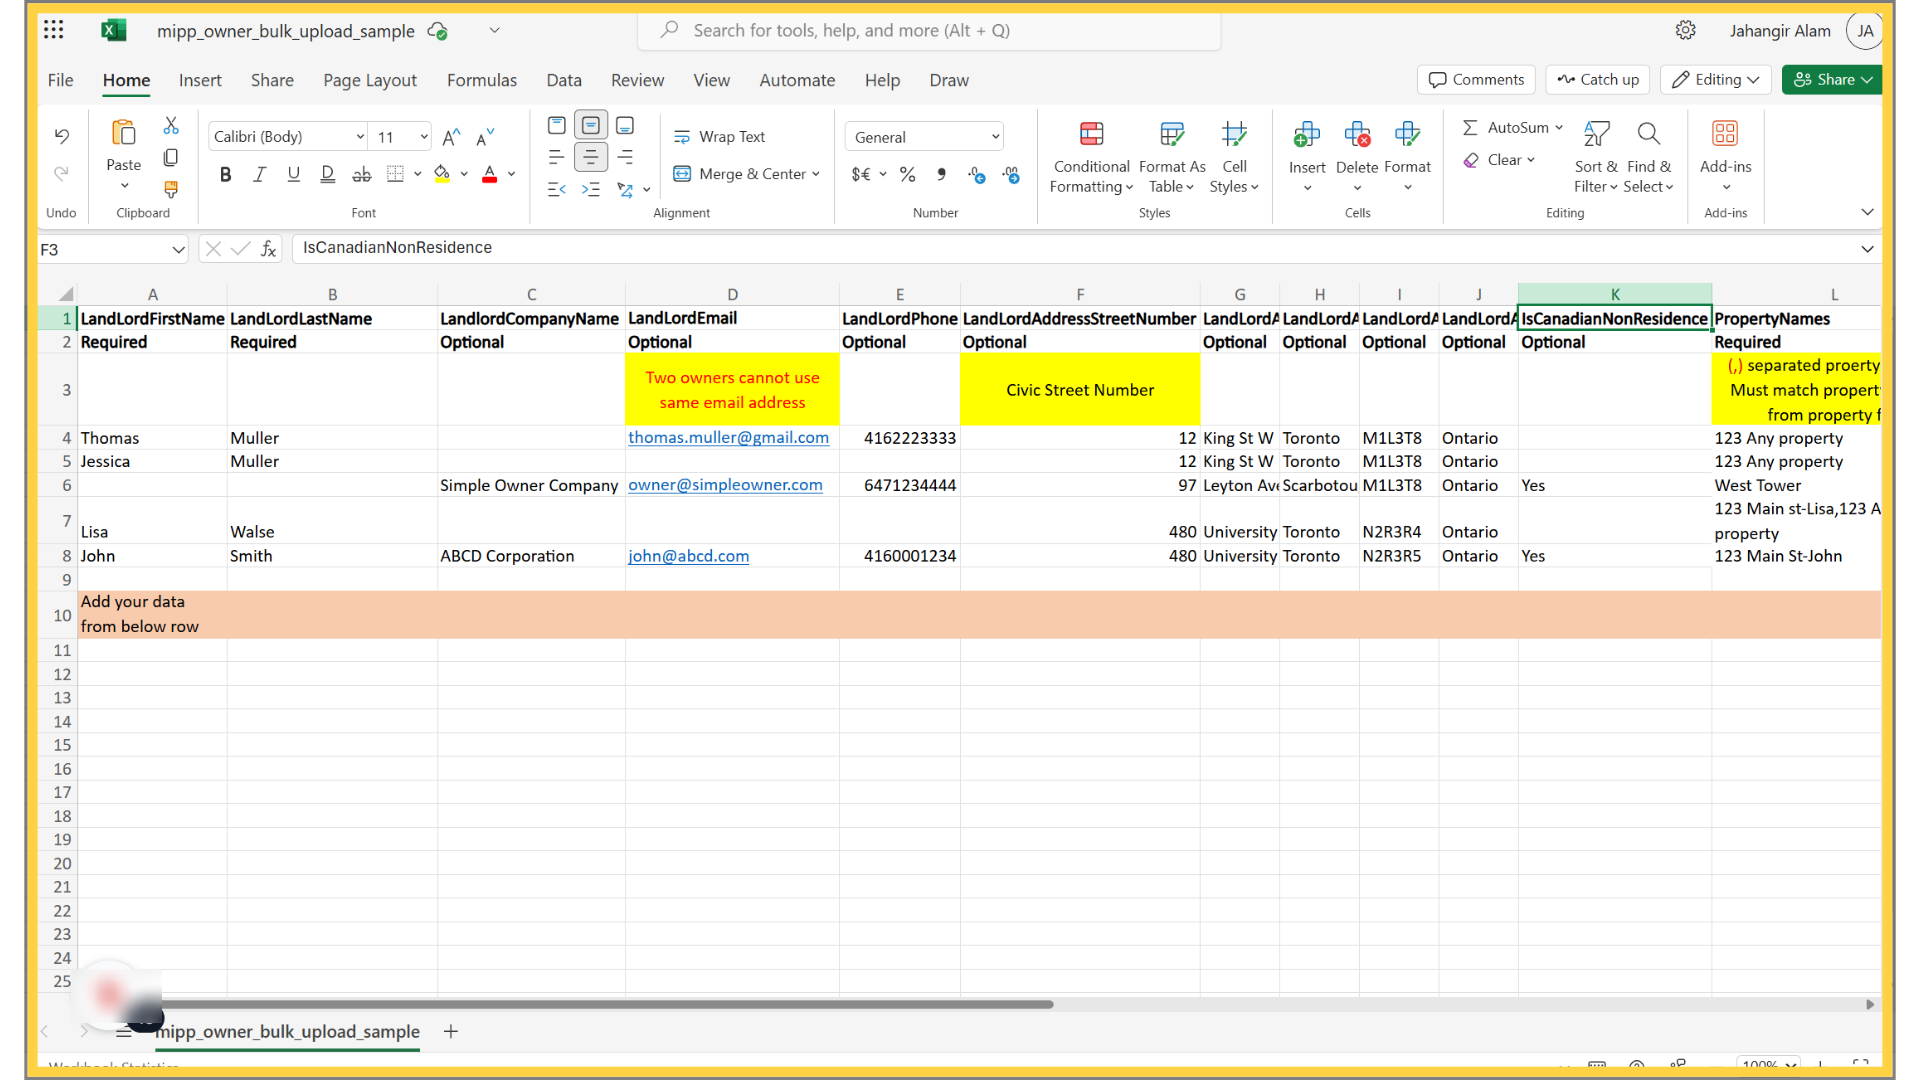Image resolution: width=1920 pixels, height=1080 pixels.
Task: Click the Excel logo icon
Action: (113, 30)
